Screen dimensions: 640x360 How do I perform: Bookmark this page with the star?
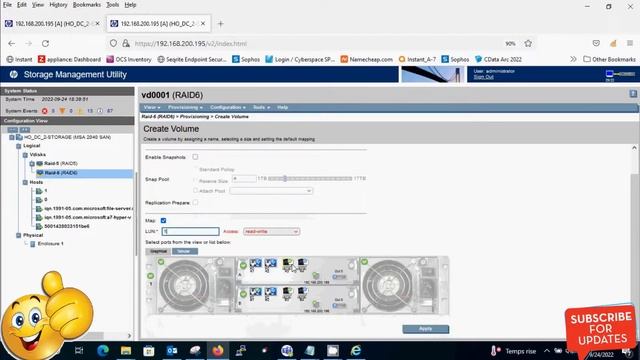pos(528,43)
